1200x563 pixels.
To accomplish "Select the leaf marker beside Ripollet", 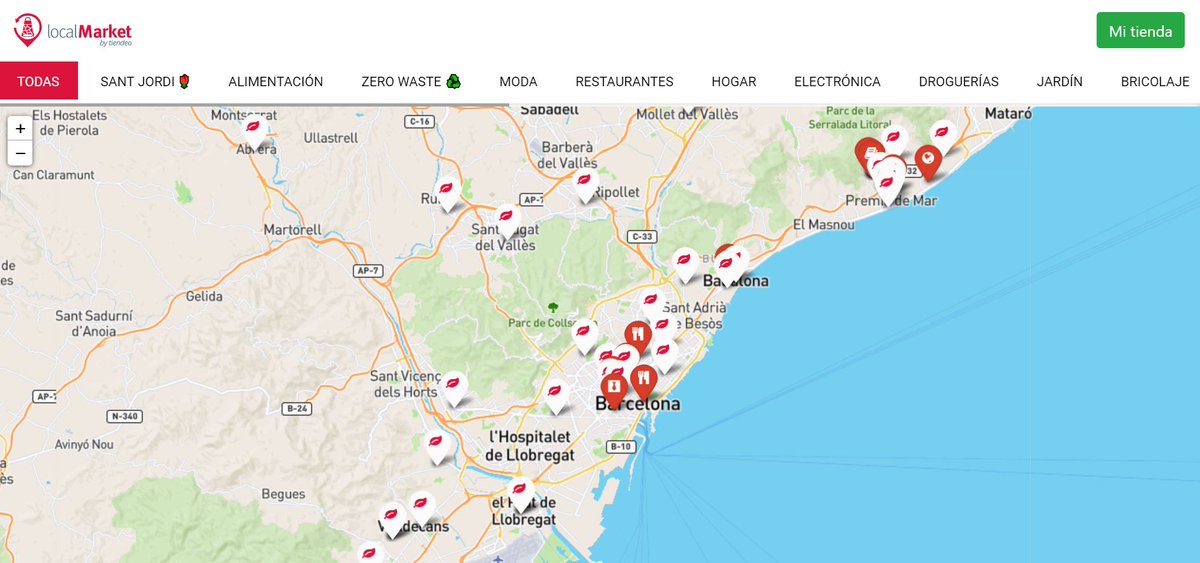I will (x=586, y=184).
